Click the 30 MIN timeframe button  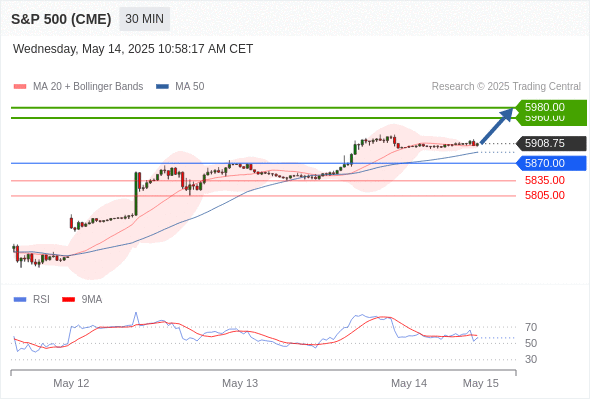point(144,19)
